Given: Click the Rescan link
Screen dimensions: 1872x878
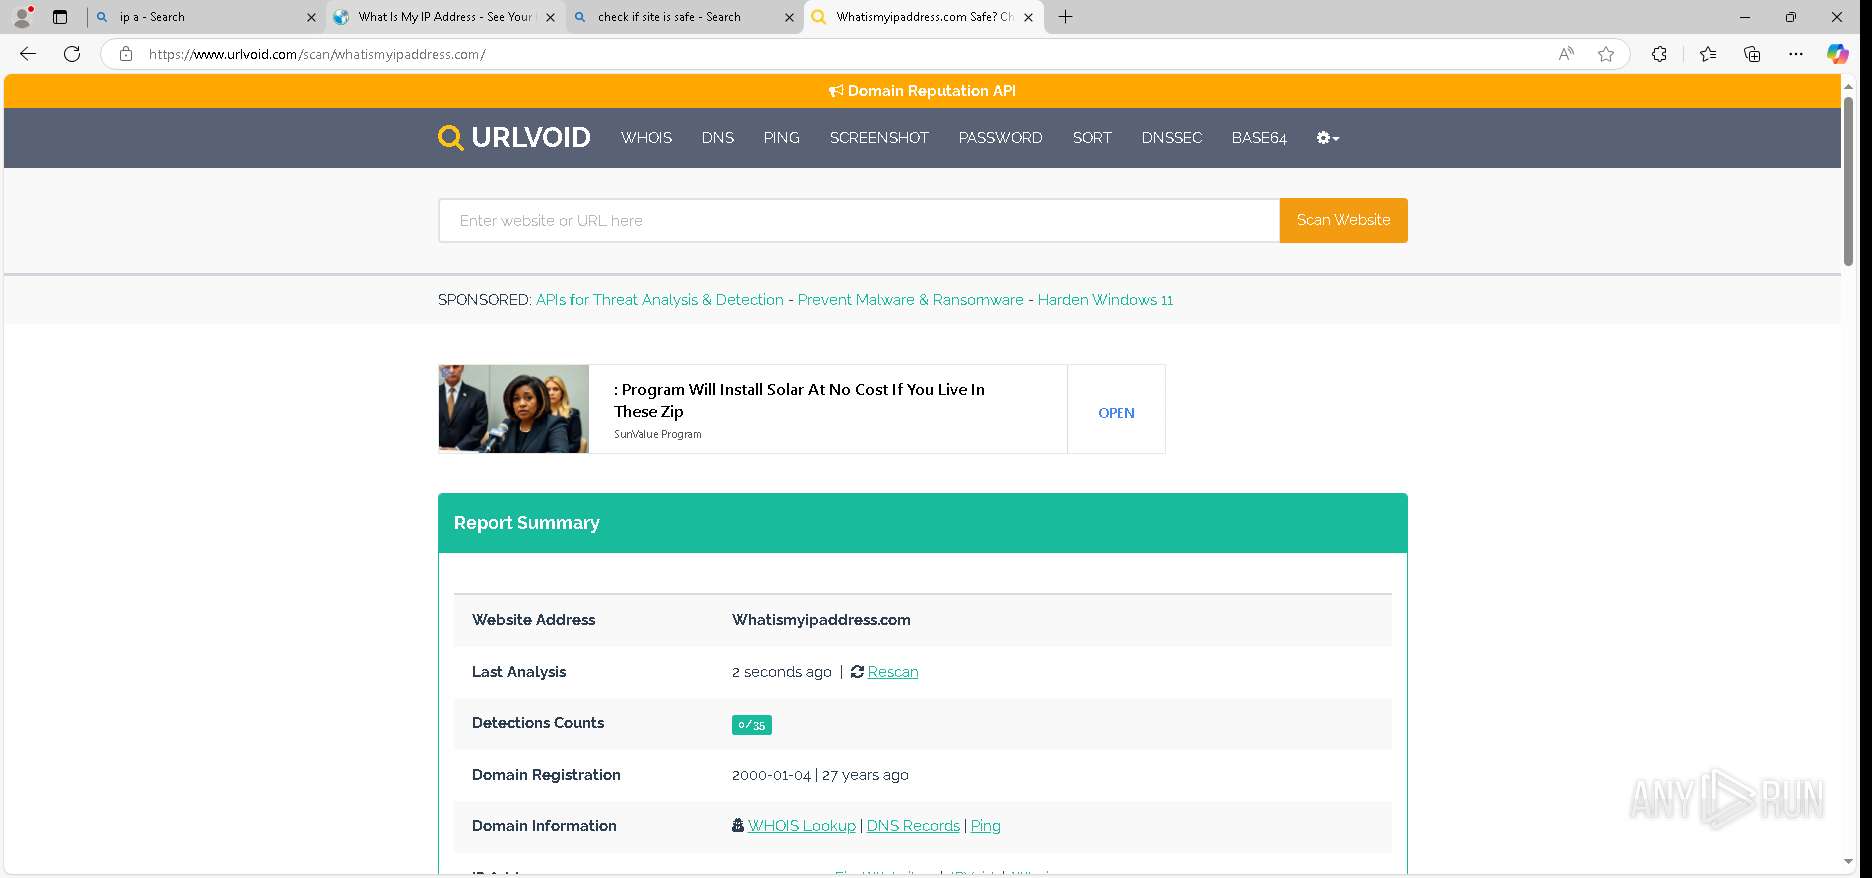Looking at the screenshot, I should point(893,672).
